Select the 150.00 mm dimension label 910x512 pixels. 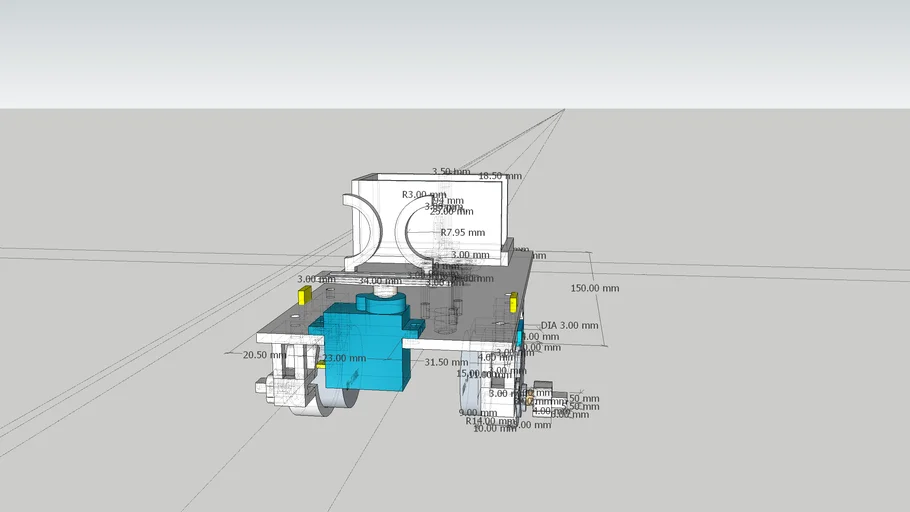594,288
